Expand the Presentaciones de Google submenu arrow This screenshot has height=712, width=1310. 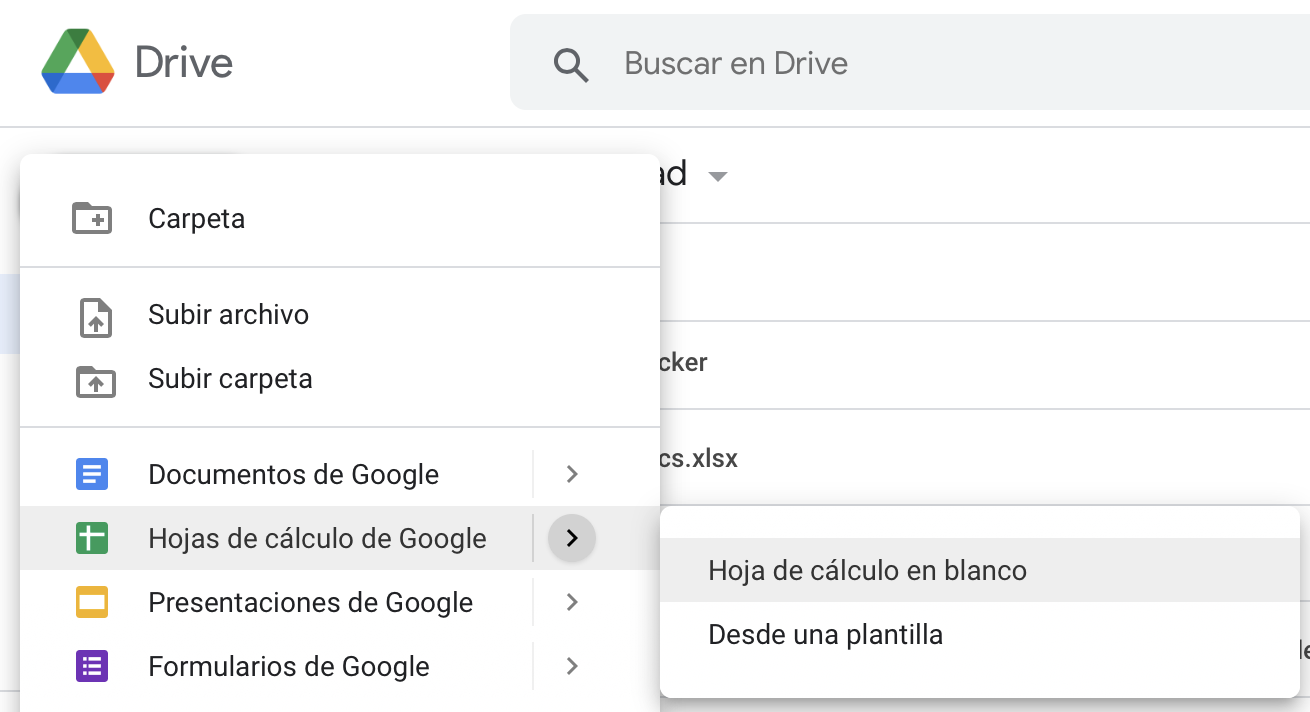coord(572,602)
